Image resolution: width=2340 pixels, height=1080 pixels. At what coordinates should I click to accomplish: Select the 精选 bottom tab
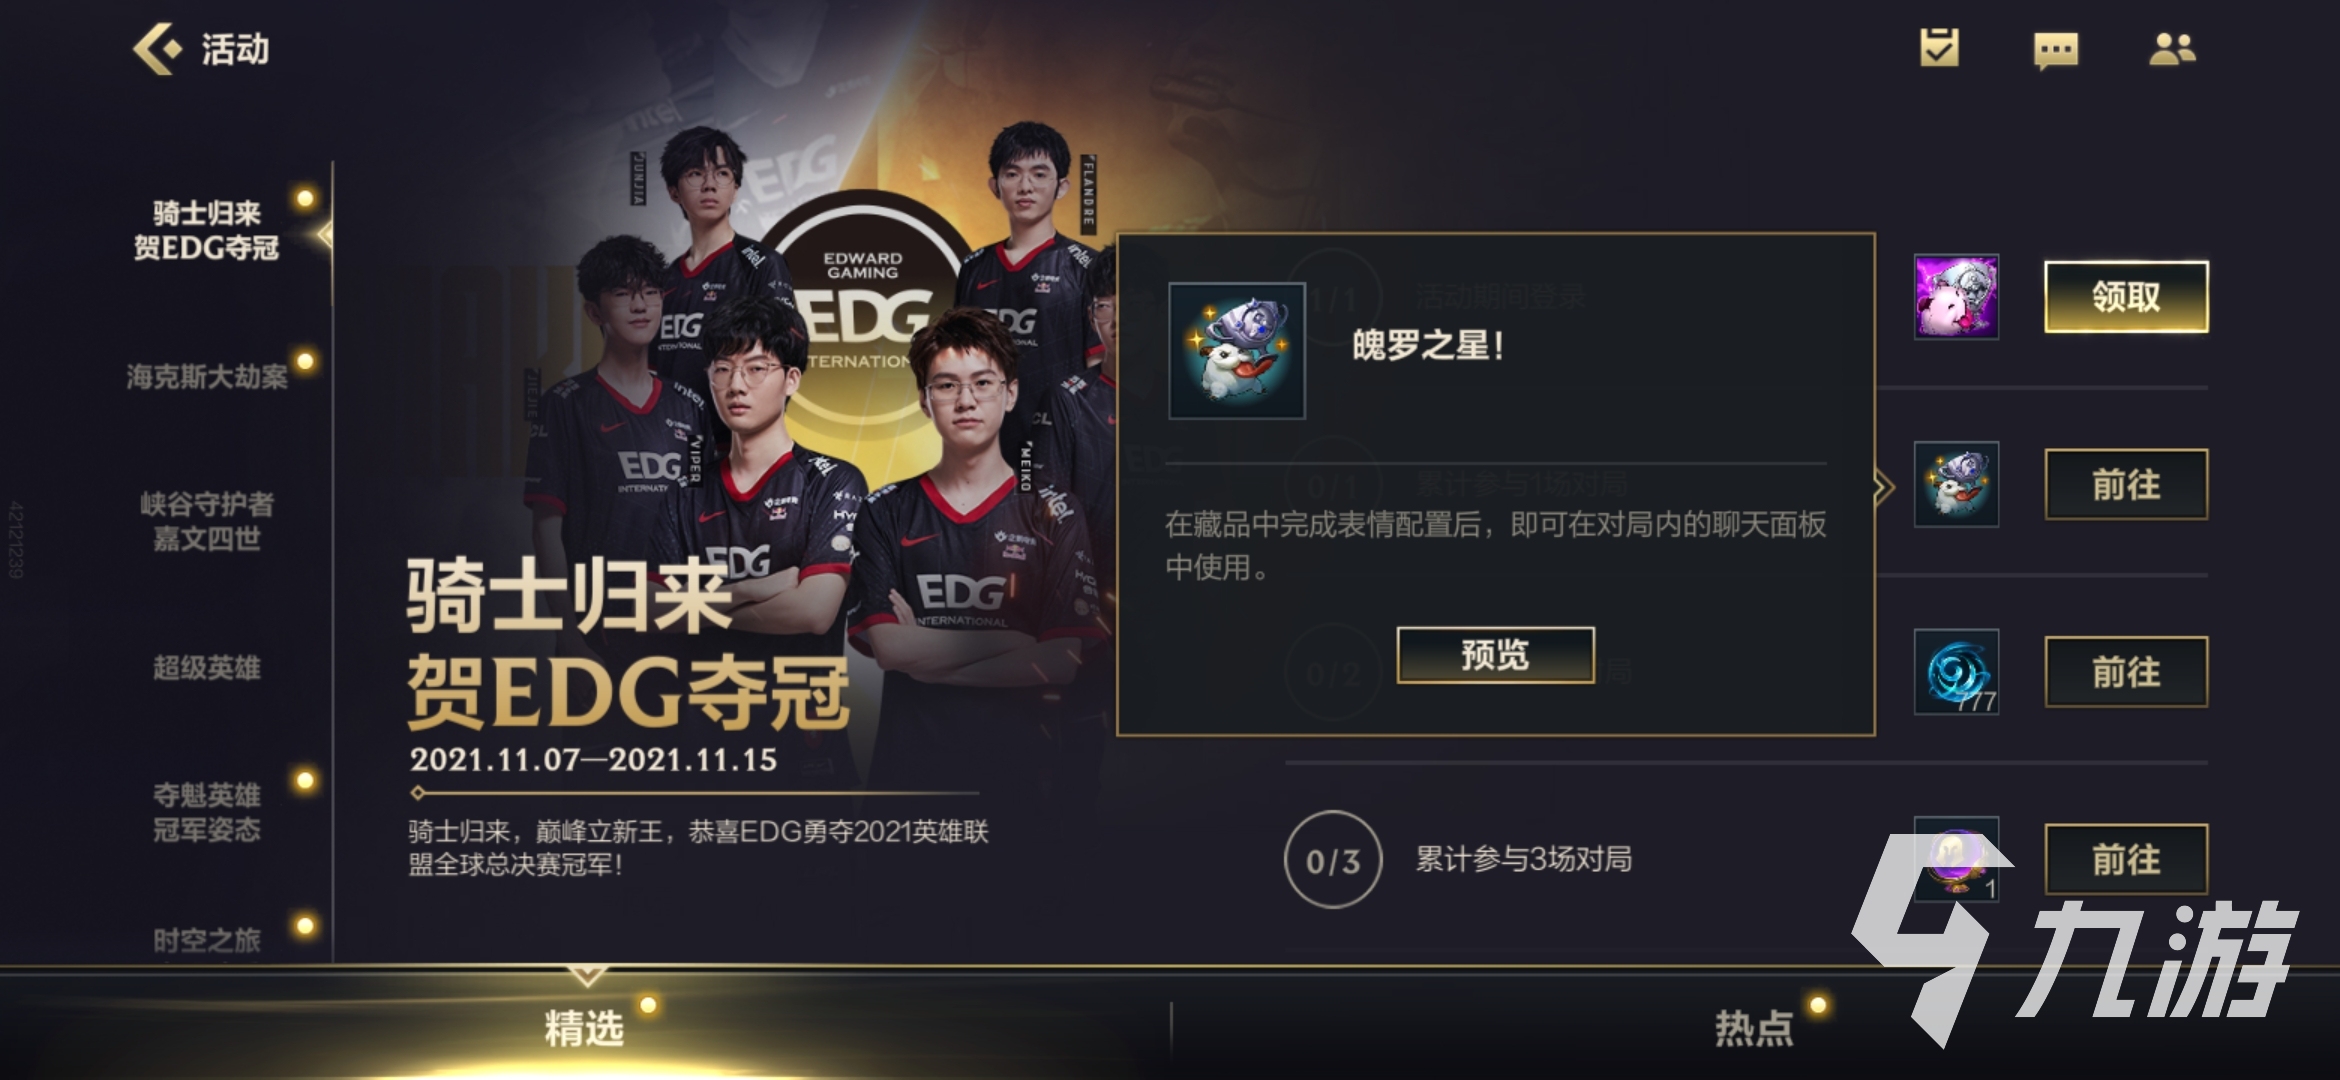click(x=584, y=1028)
